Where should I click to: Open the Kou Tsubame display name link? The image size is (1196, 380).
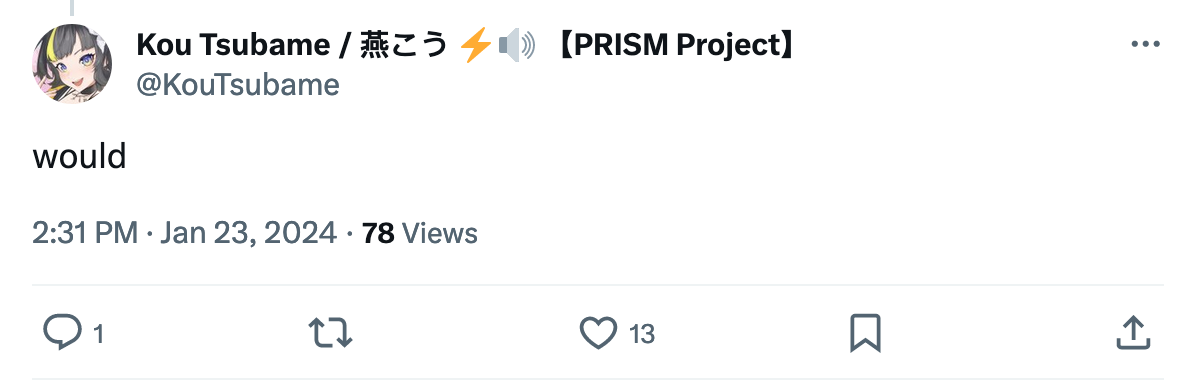(233, 46)
